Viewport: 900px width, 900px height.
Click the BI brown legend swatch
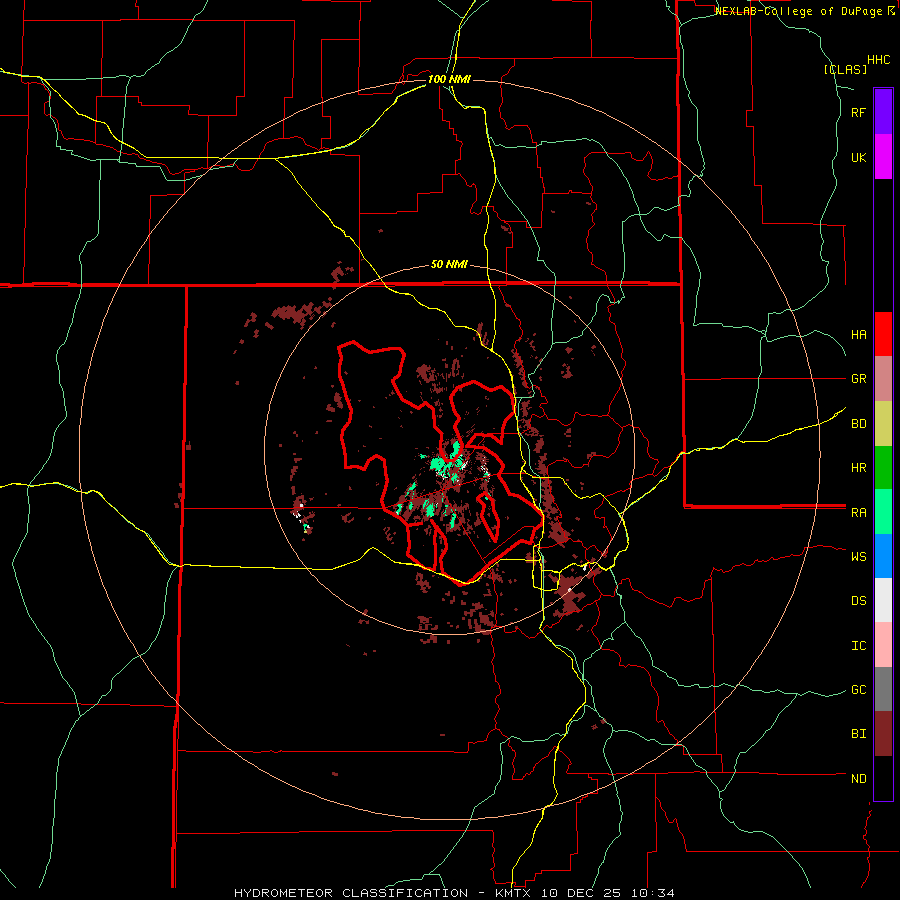coord(883,734)
